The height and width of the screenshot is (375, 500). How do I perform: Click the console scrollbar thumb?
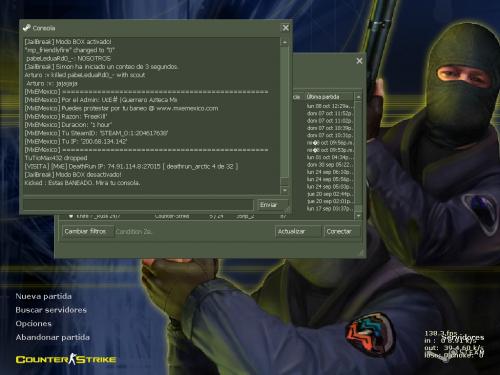coord(285,181)
